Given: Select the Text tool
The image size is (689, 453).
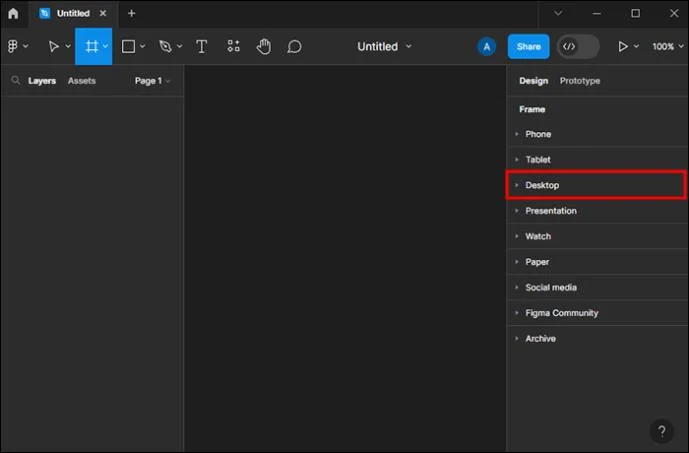Looking at the screenshot, I should tap(201, 46).
